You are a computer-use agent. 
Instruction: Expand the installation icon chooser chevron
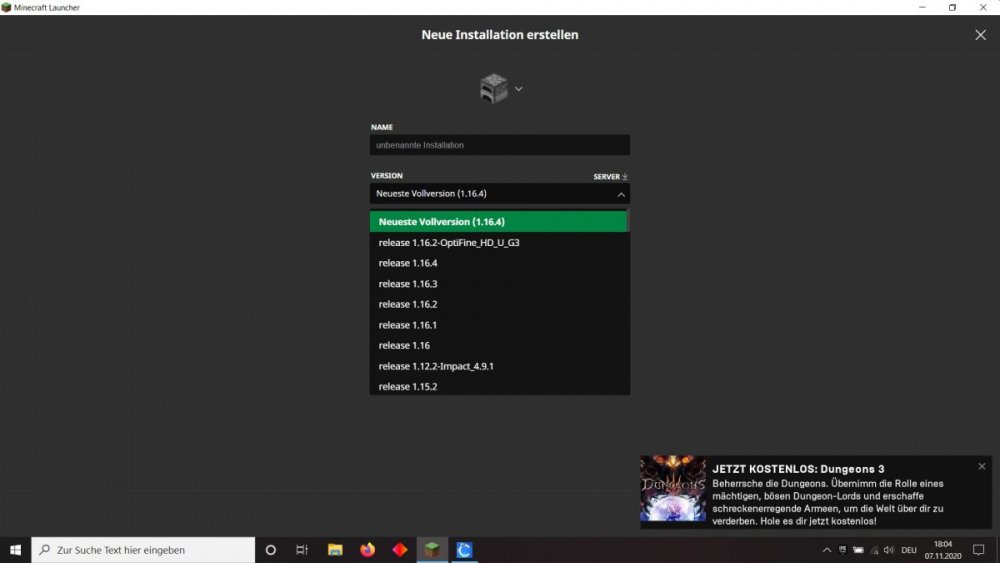click(x=518, y=89)
